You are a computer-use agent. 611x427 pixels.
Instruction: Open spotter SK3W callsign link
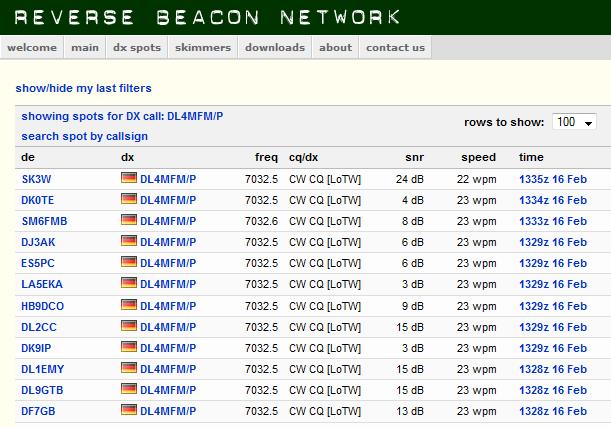36,179
